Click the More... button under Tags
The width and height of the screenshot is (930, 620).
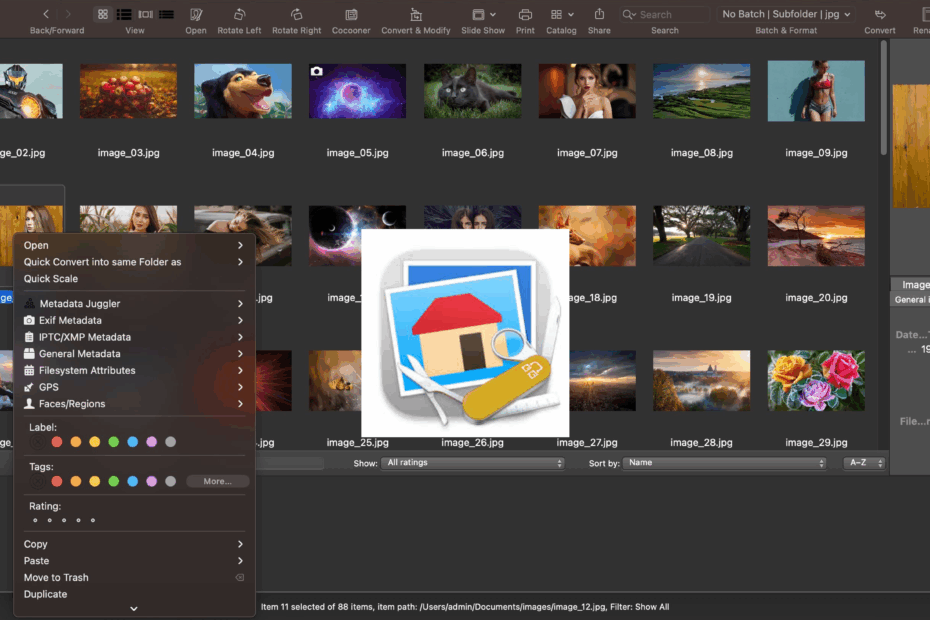(217, 482)
